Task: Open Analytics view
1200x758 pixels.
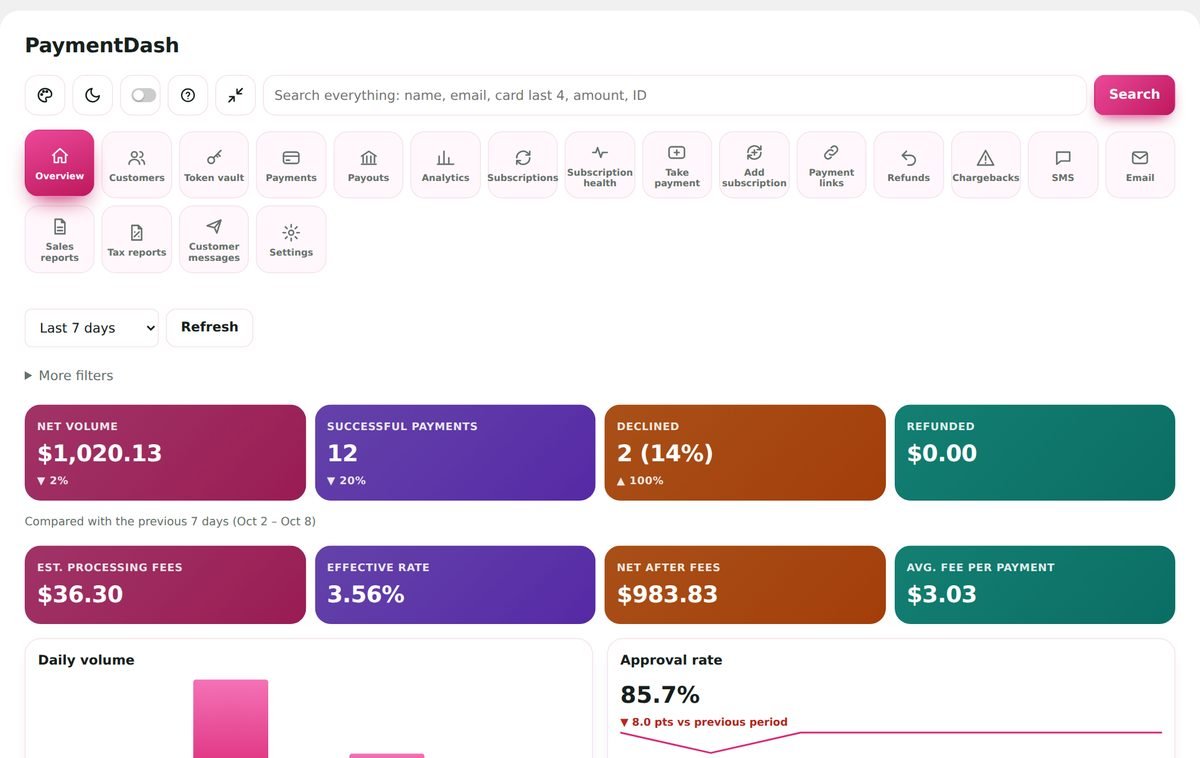Action: point(445,165)
